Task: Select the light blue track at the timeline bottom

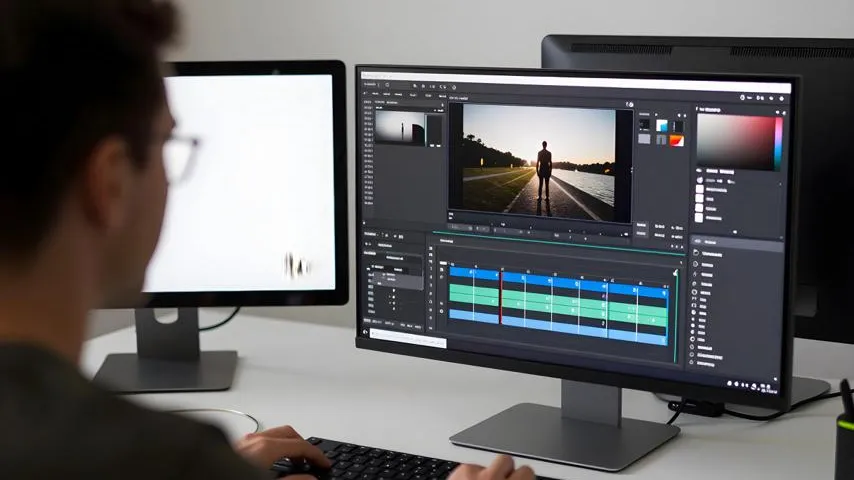Action: (557, 327)
